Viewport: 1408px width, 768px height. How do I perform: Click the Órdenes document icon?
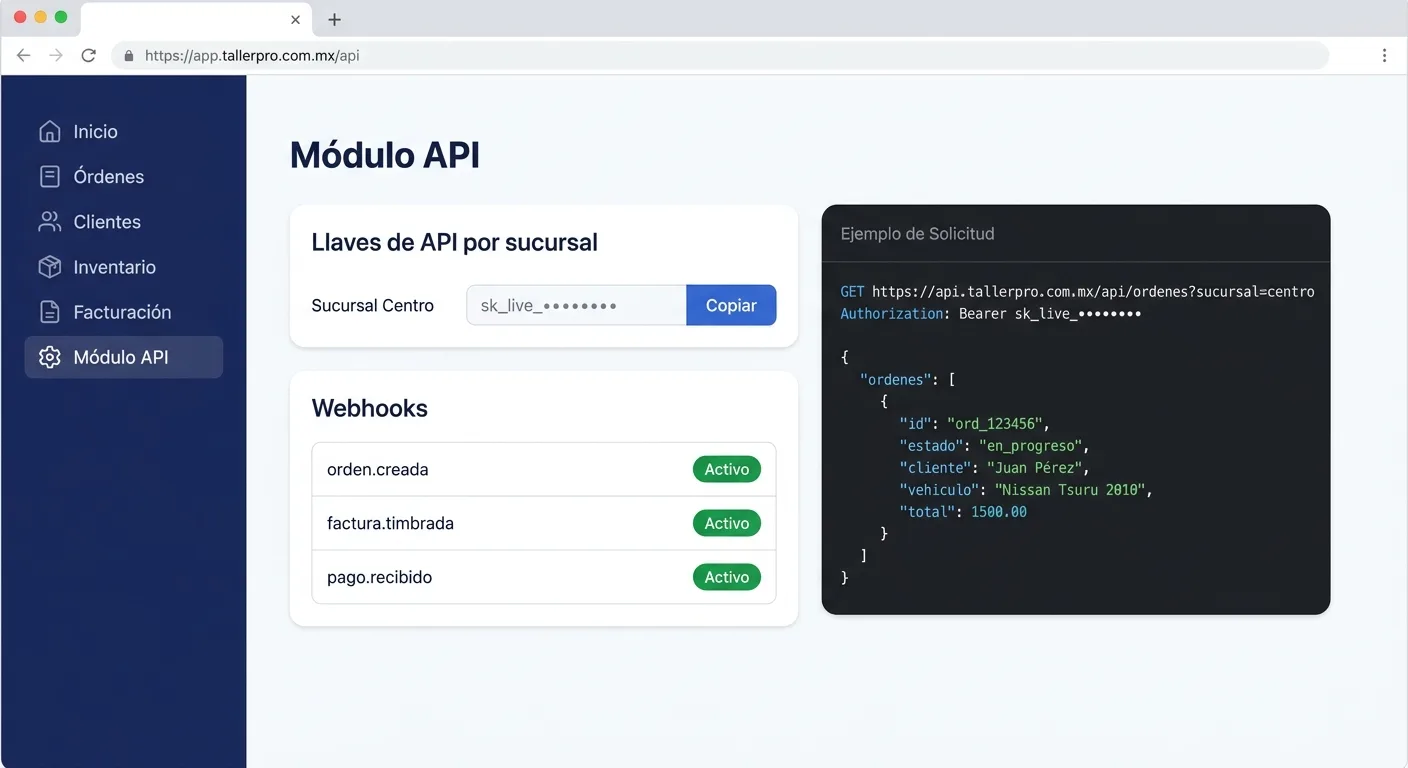tap(49, 176)
